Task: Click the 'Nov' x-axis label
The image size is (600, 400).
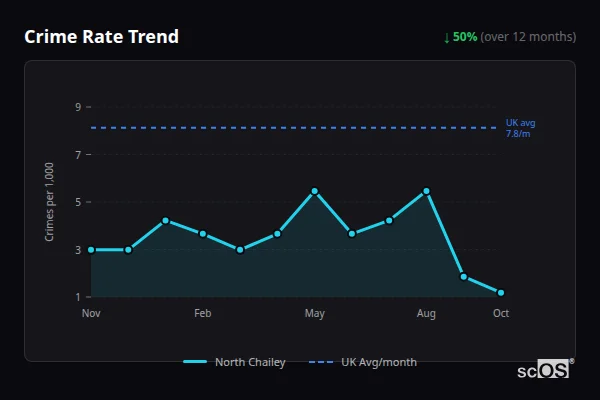Action: 91,313
